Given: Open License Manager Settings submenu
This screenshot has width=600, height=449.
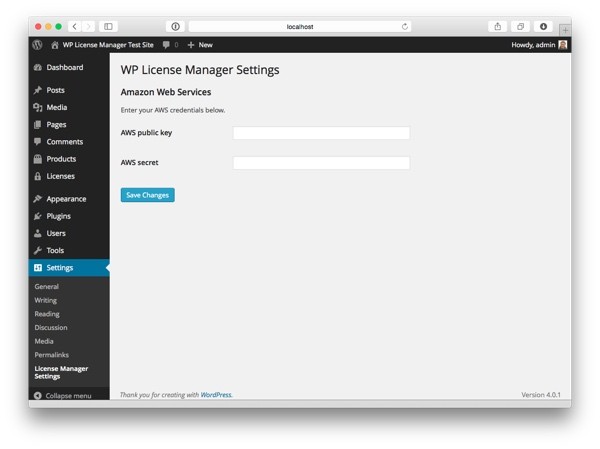Looking at the screenshot, I should point(61,372).
